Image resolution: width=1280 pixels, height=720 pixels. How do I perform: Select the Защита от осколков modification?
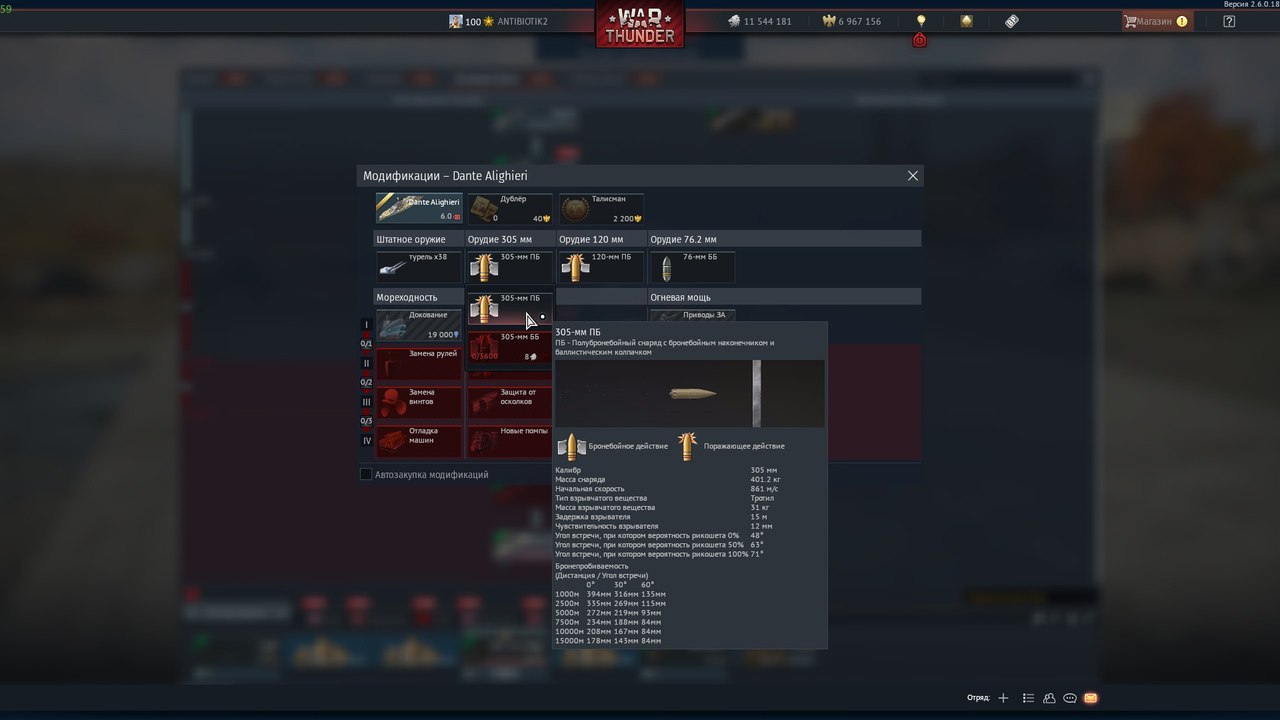pyautogui.click(x=510, y=402)
